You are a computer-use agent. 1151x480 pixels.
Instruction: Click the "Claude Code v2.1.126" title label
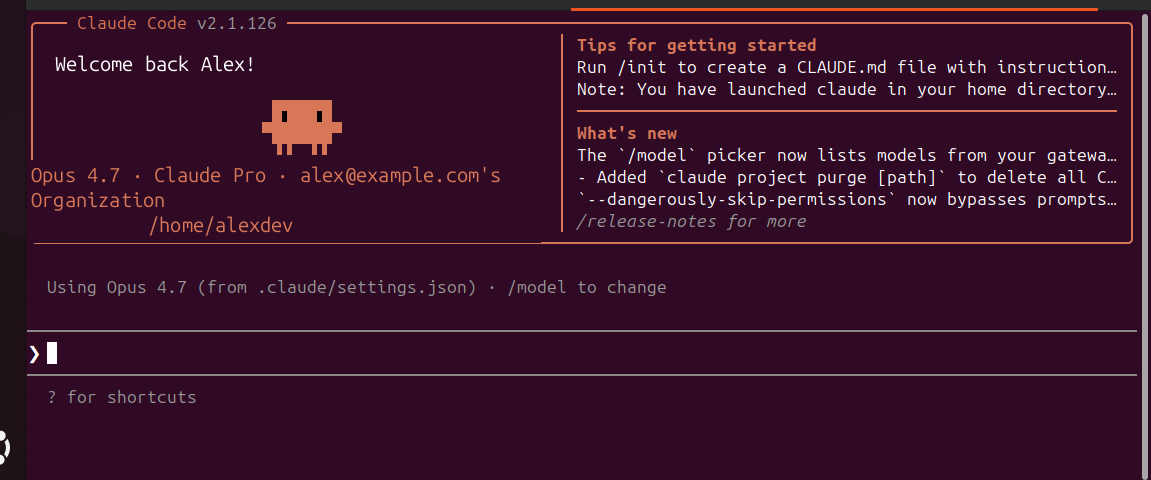click(177, 23)
